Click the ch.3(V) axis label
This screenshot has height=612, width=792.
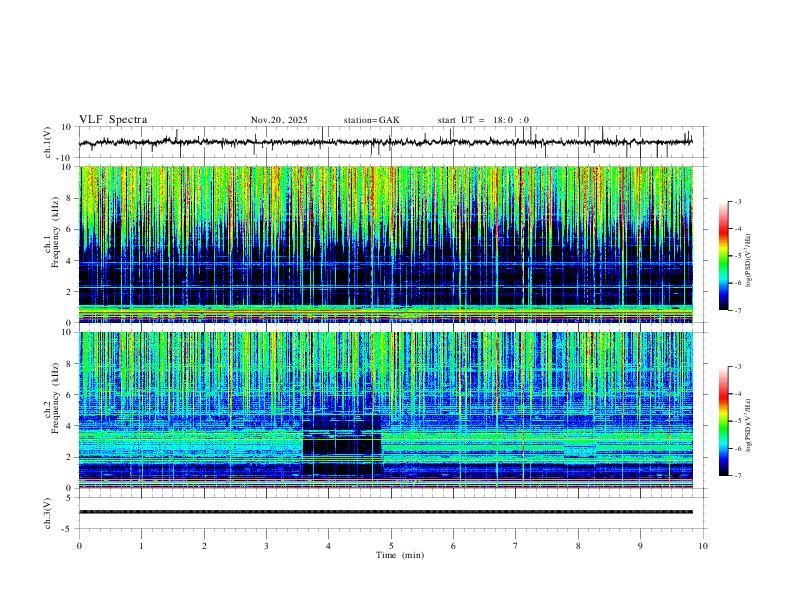(x=48, y=513)
